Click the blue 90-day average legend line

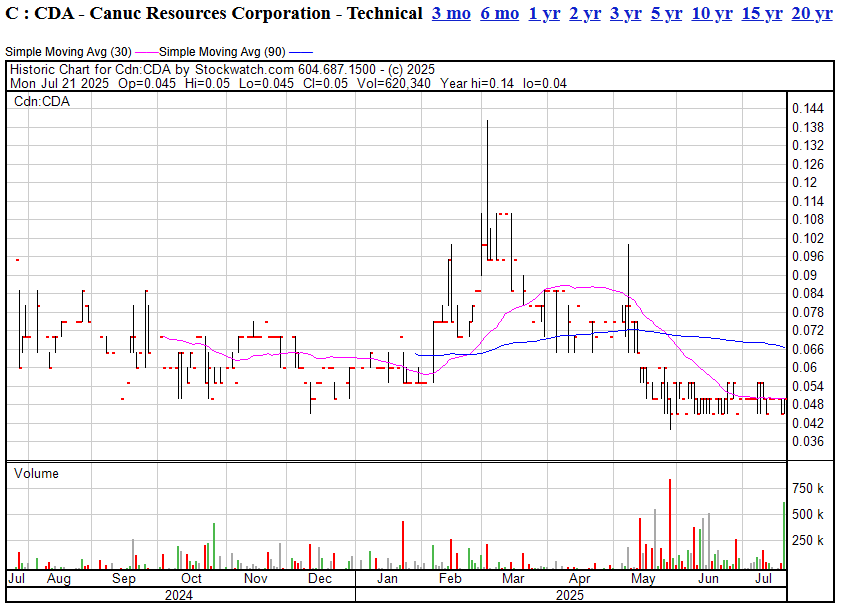(301, 53)
